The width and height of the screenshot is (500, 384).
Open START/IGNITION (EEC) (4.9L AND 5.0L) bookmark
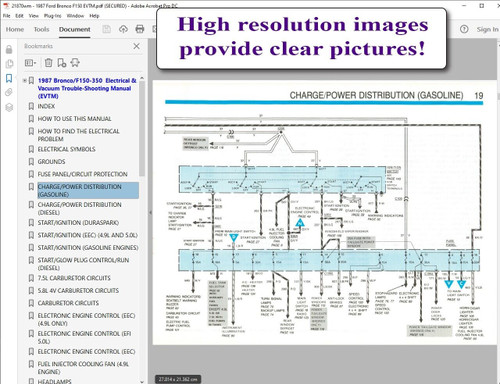tap(87, 235)
